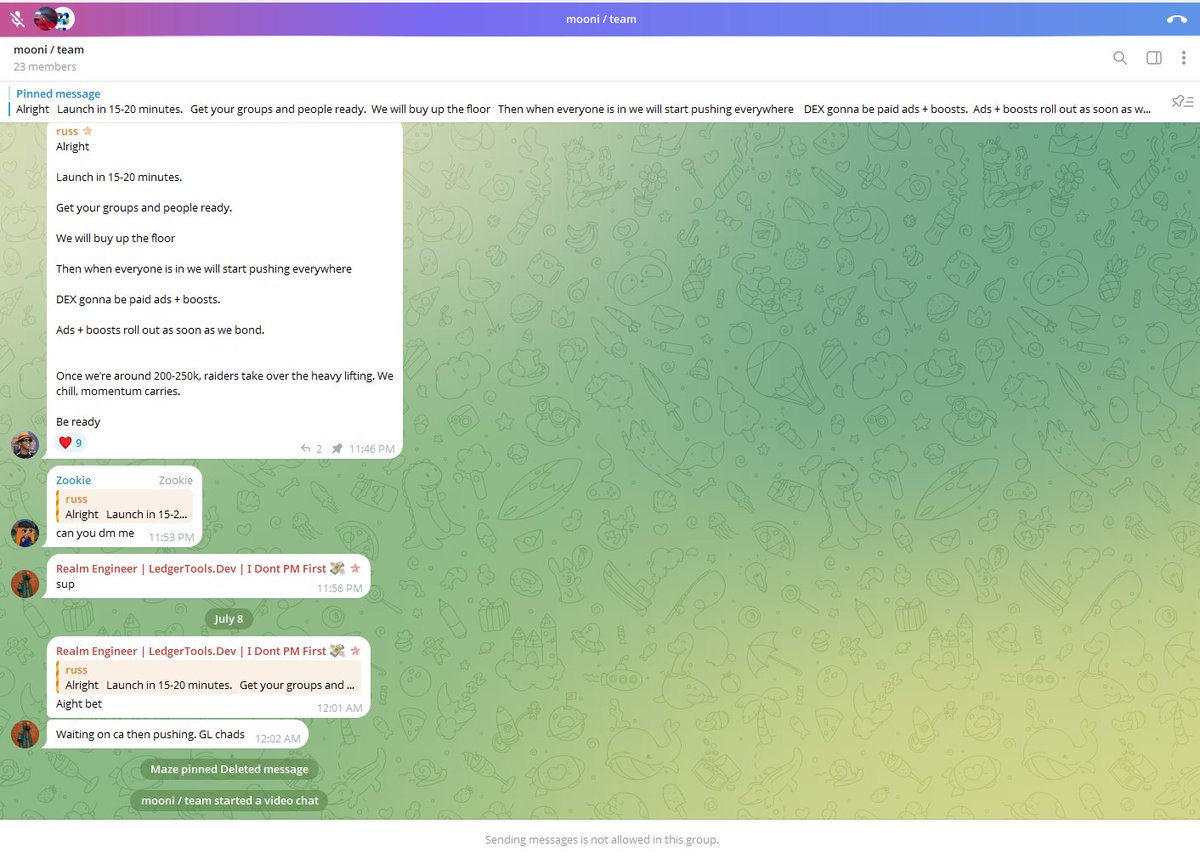
Task: Select the 12:01 AM timestamp
Action: [339, 708]
